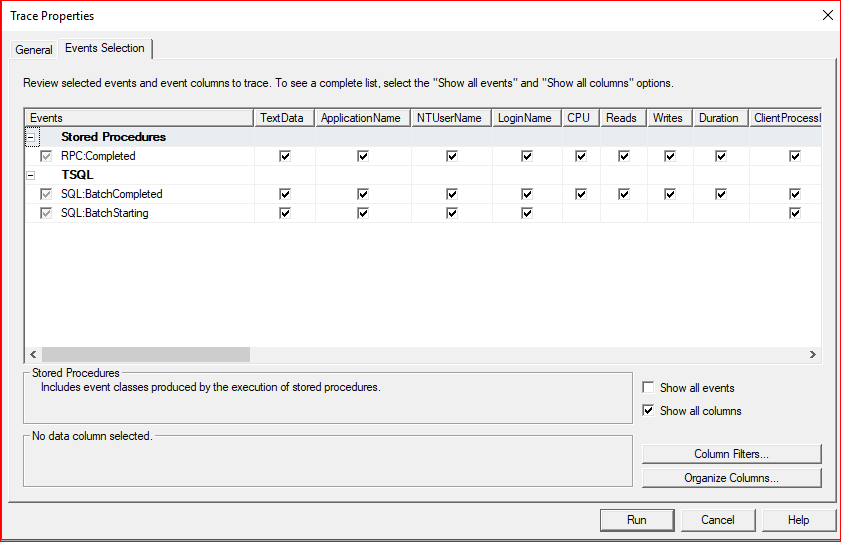Collapse the TSQL event category
The height and width of the screenshot is (542, 841).
pos(30,175)
